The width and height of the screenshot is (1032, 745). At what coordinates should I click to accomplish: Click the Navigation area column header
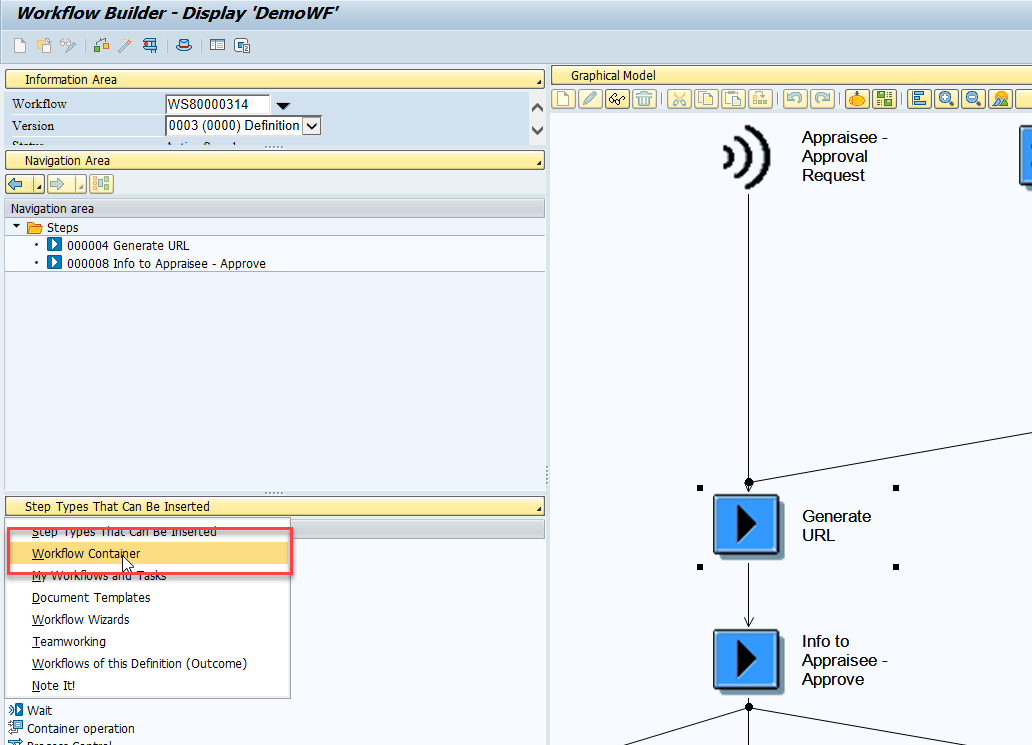(x=274, y=209)
